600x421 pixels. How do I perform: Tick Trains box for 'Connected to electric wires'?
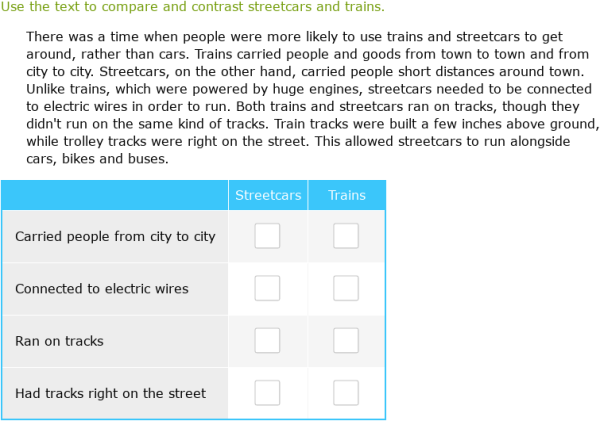(346, 288)
